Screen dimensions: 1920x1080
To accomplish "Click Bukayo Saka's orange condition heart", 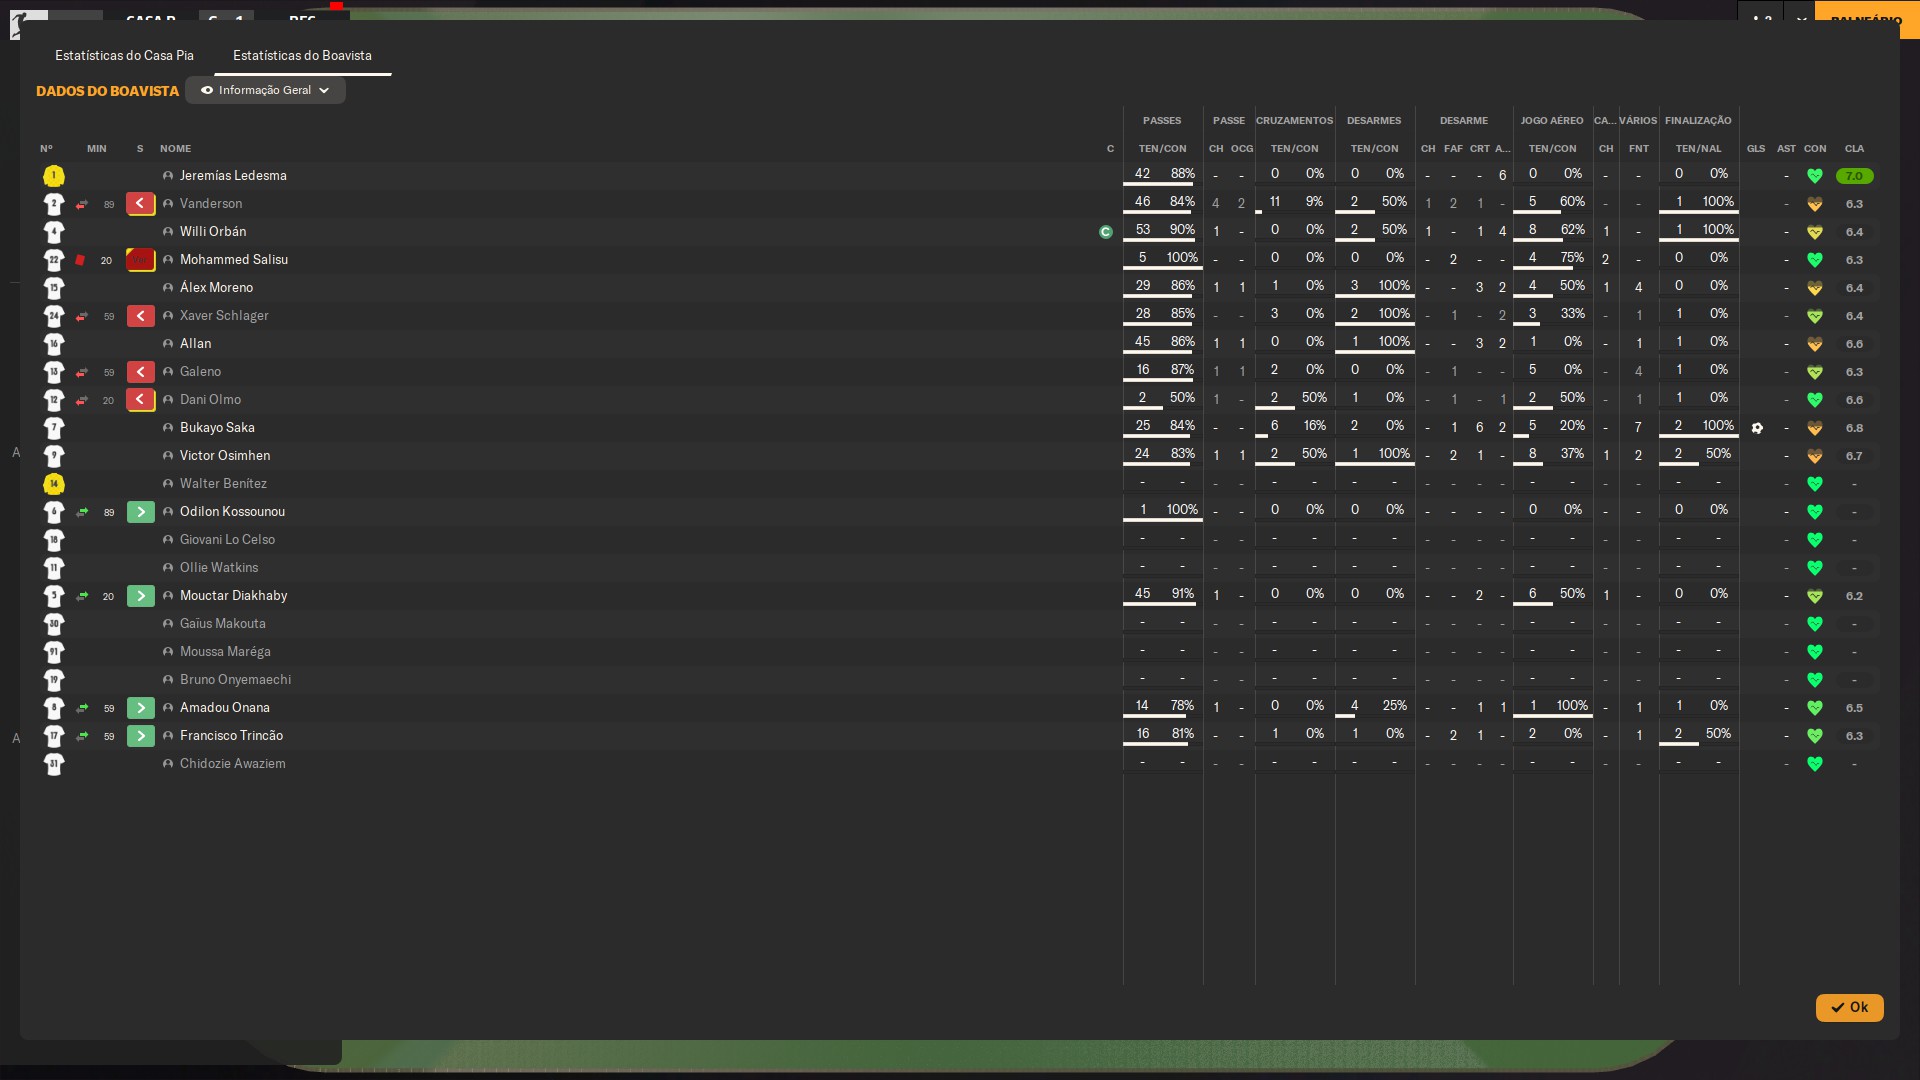I will pos(1815,428).
